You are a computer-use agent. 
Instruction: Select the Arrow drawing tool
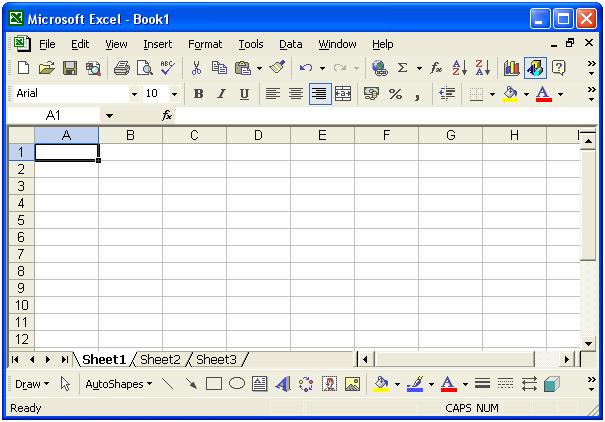click(191, 383)
